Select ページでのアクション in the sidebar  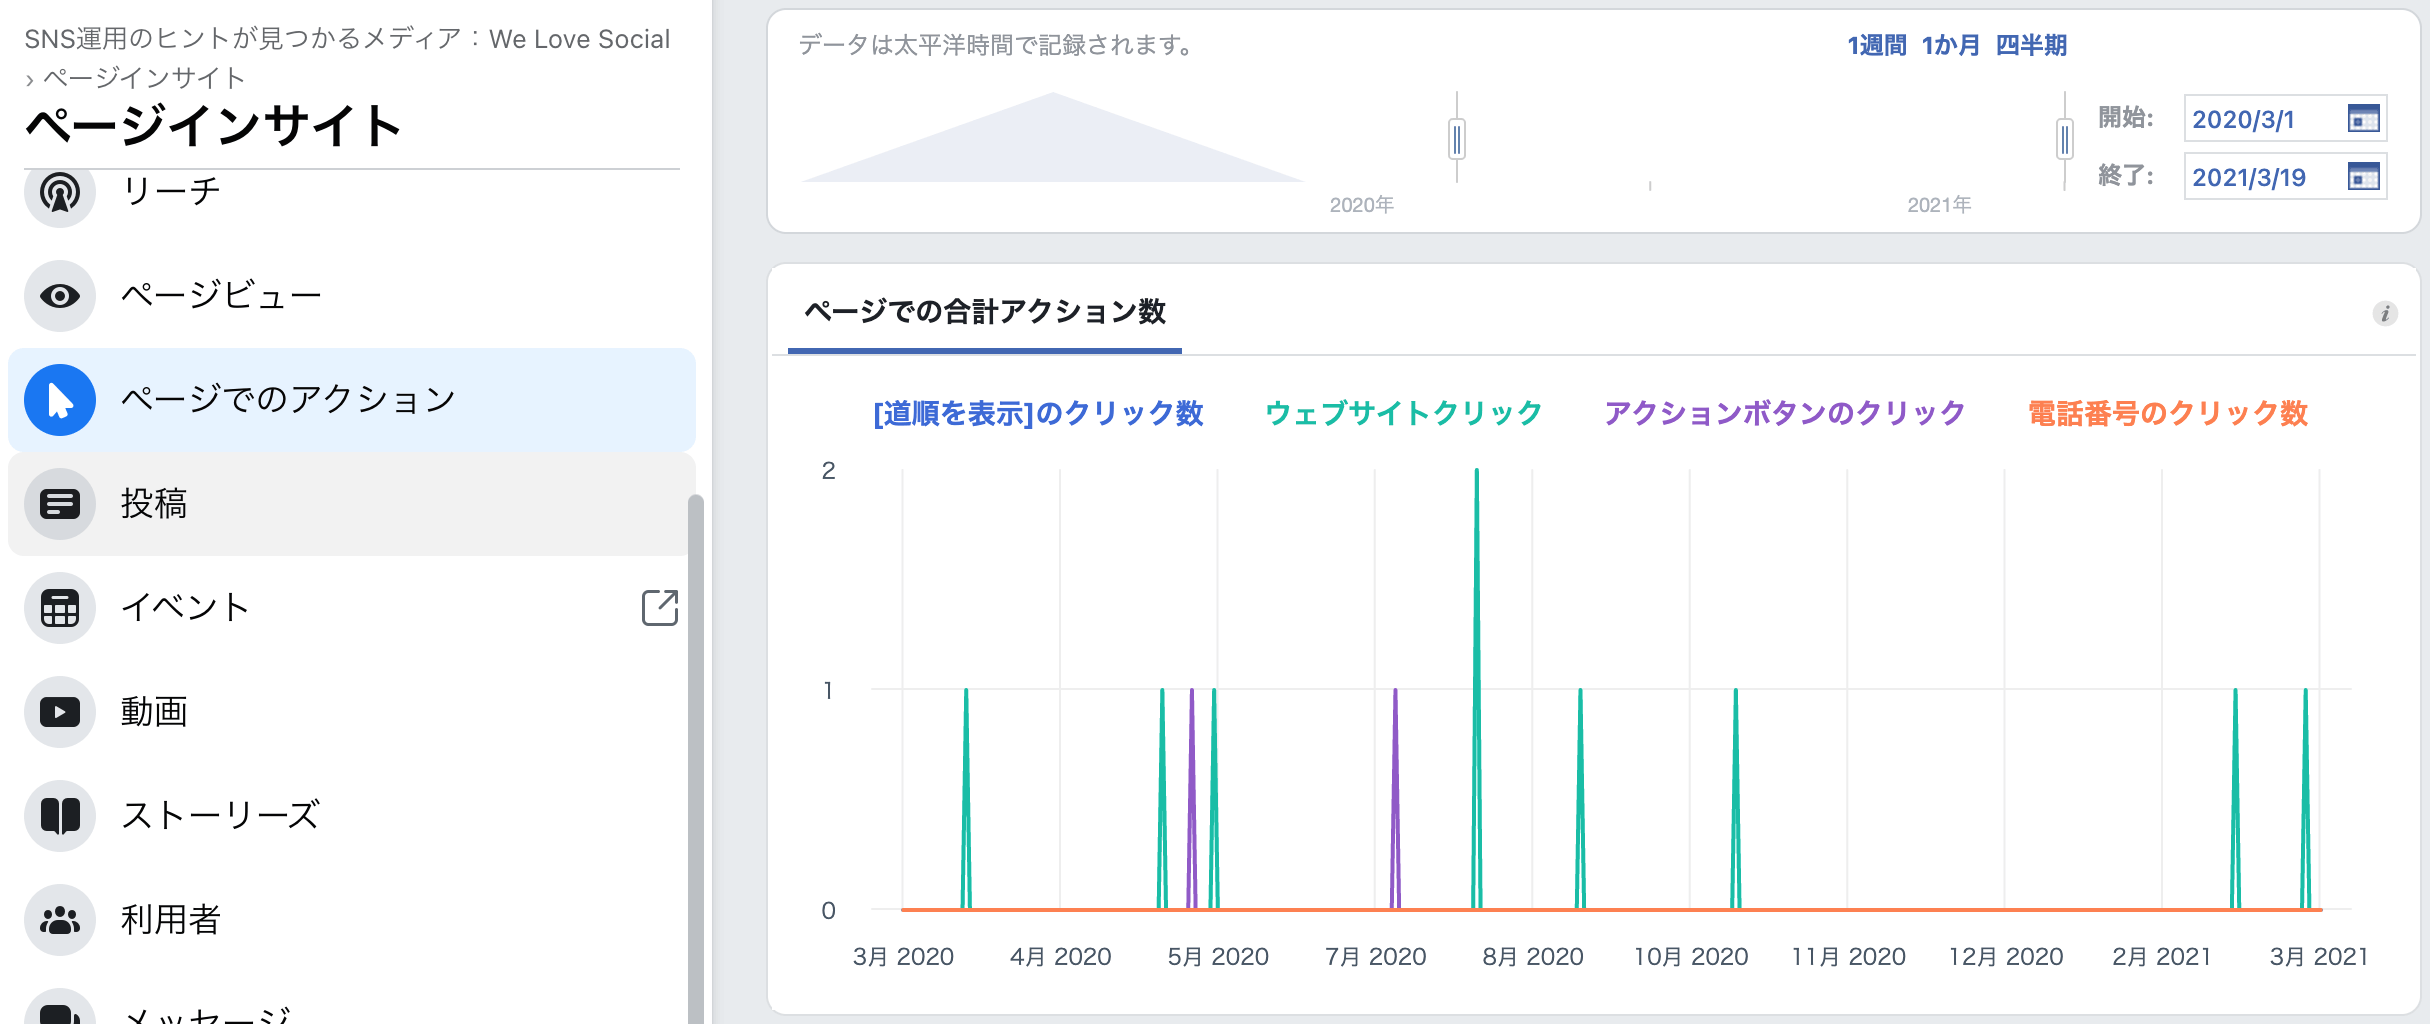[352, 400]
